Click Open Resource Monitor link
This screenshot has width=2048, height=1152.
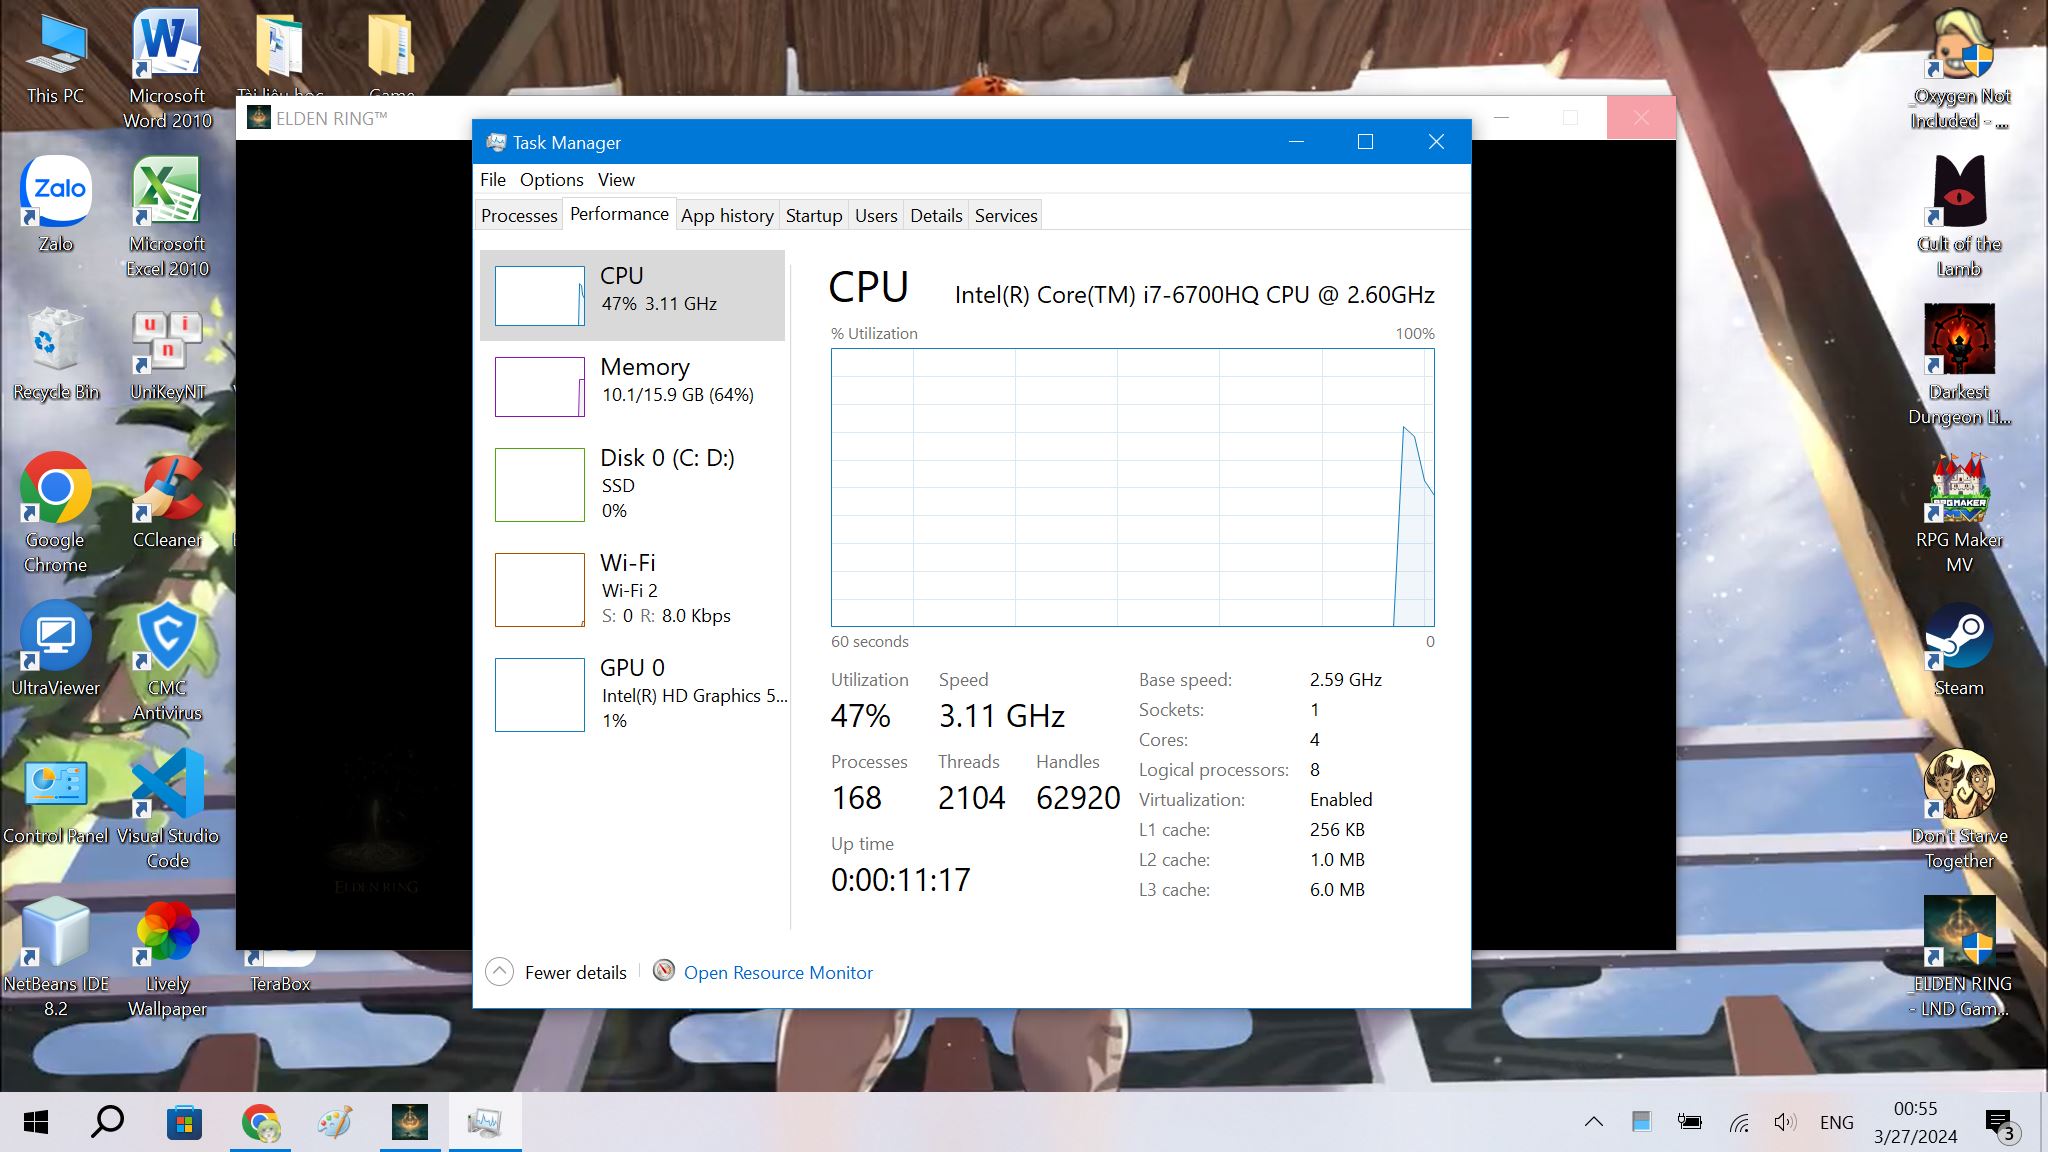tap(778, 972)
